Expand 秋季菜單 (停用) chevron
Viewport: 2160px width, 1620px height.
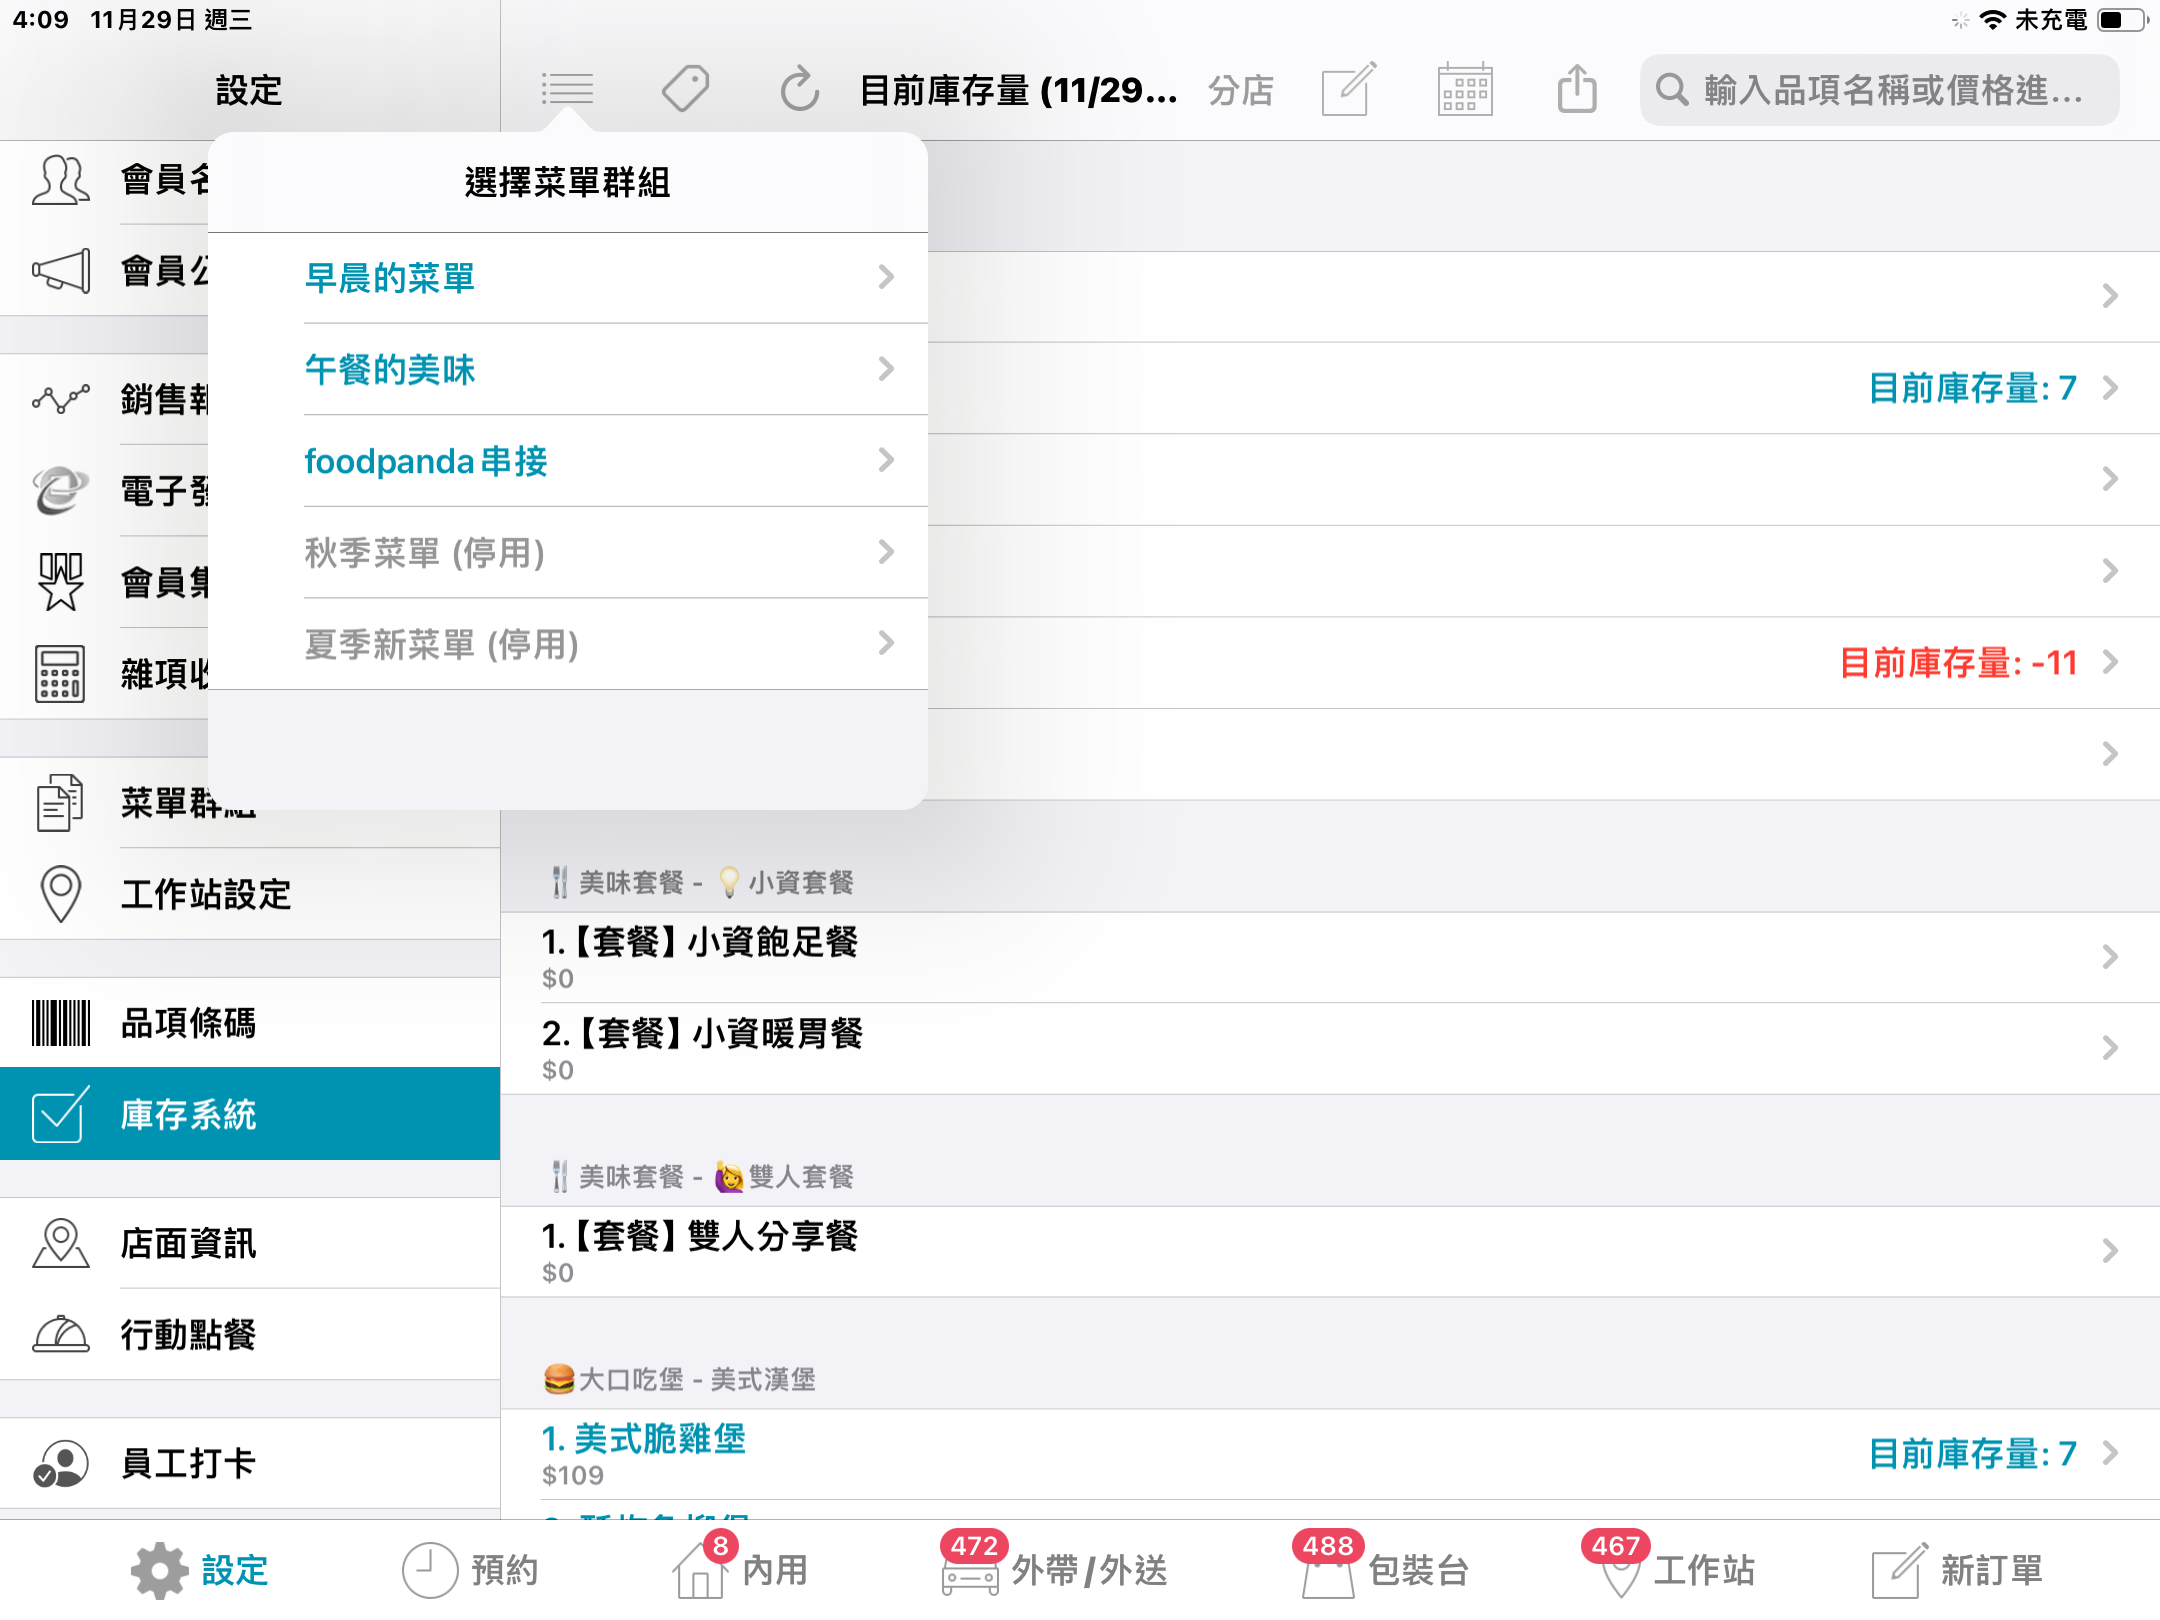[886, 552]
